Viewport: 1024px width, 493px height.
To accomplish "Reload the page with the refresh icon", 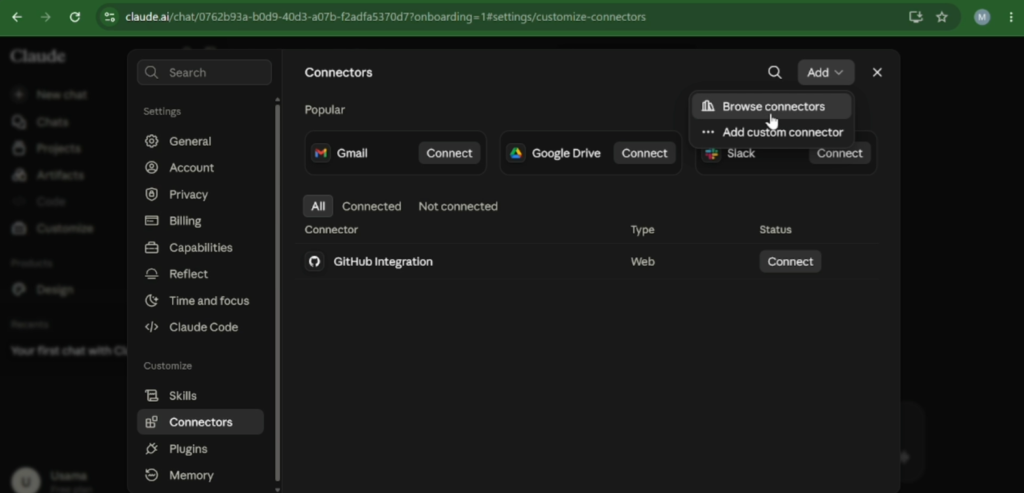I will [x=75, y=17].
